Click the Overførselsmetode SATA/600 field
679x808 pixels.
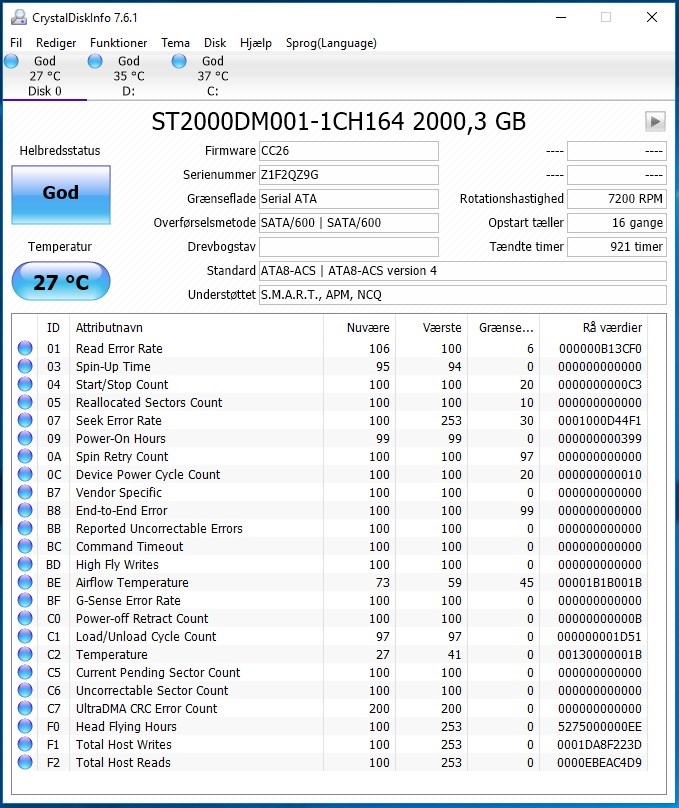pos(349,223)
